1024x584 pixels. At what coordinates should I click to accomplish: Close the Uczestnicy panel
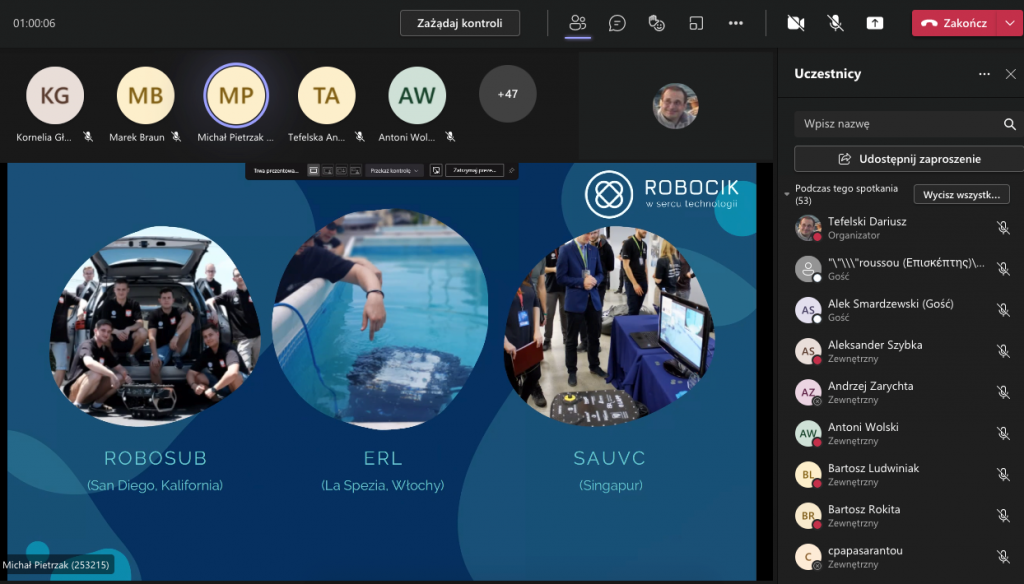point(1010,74)
